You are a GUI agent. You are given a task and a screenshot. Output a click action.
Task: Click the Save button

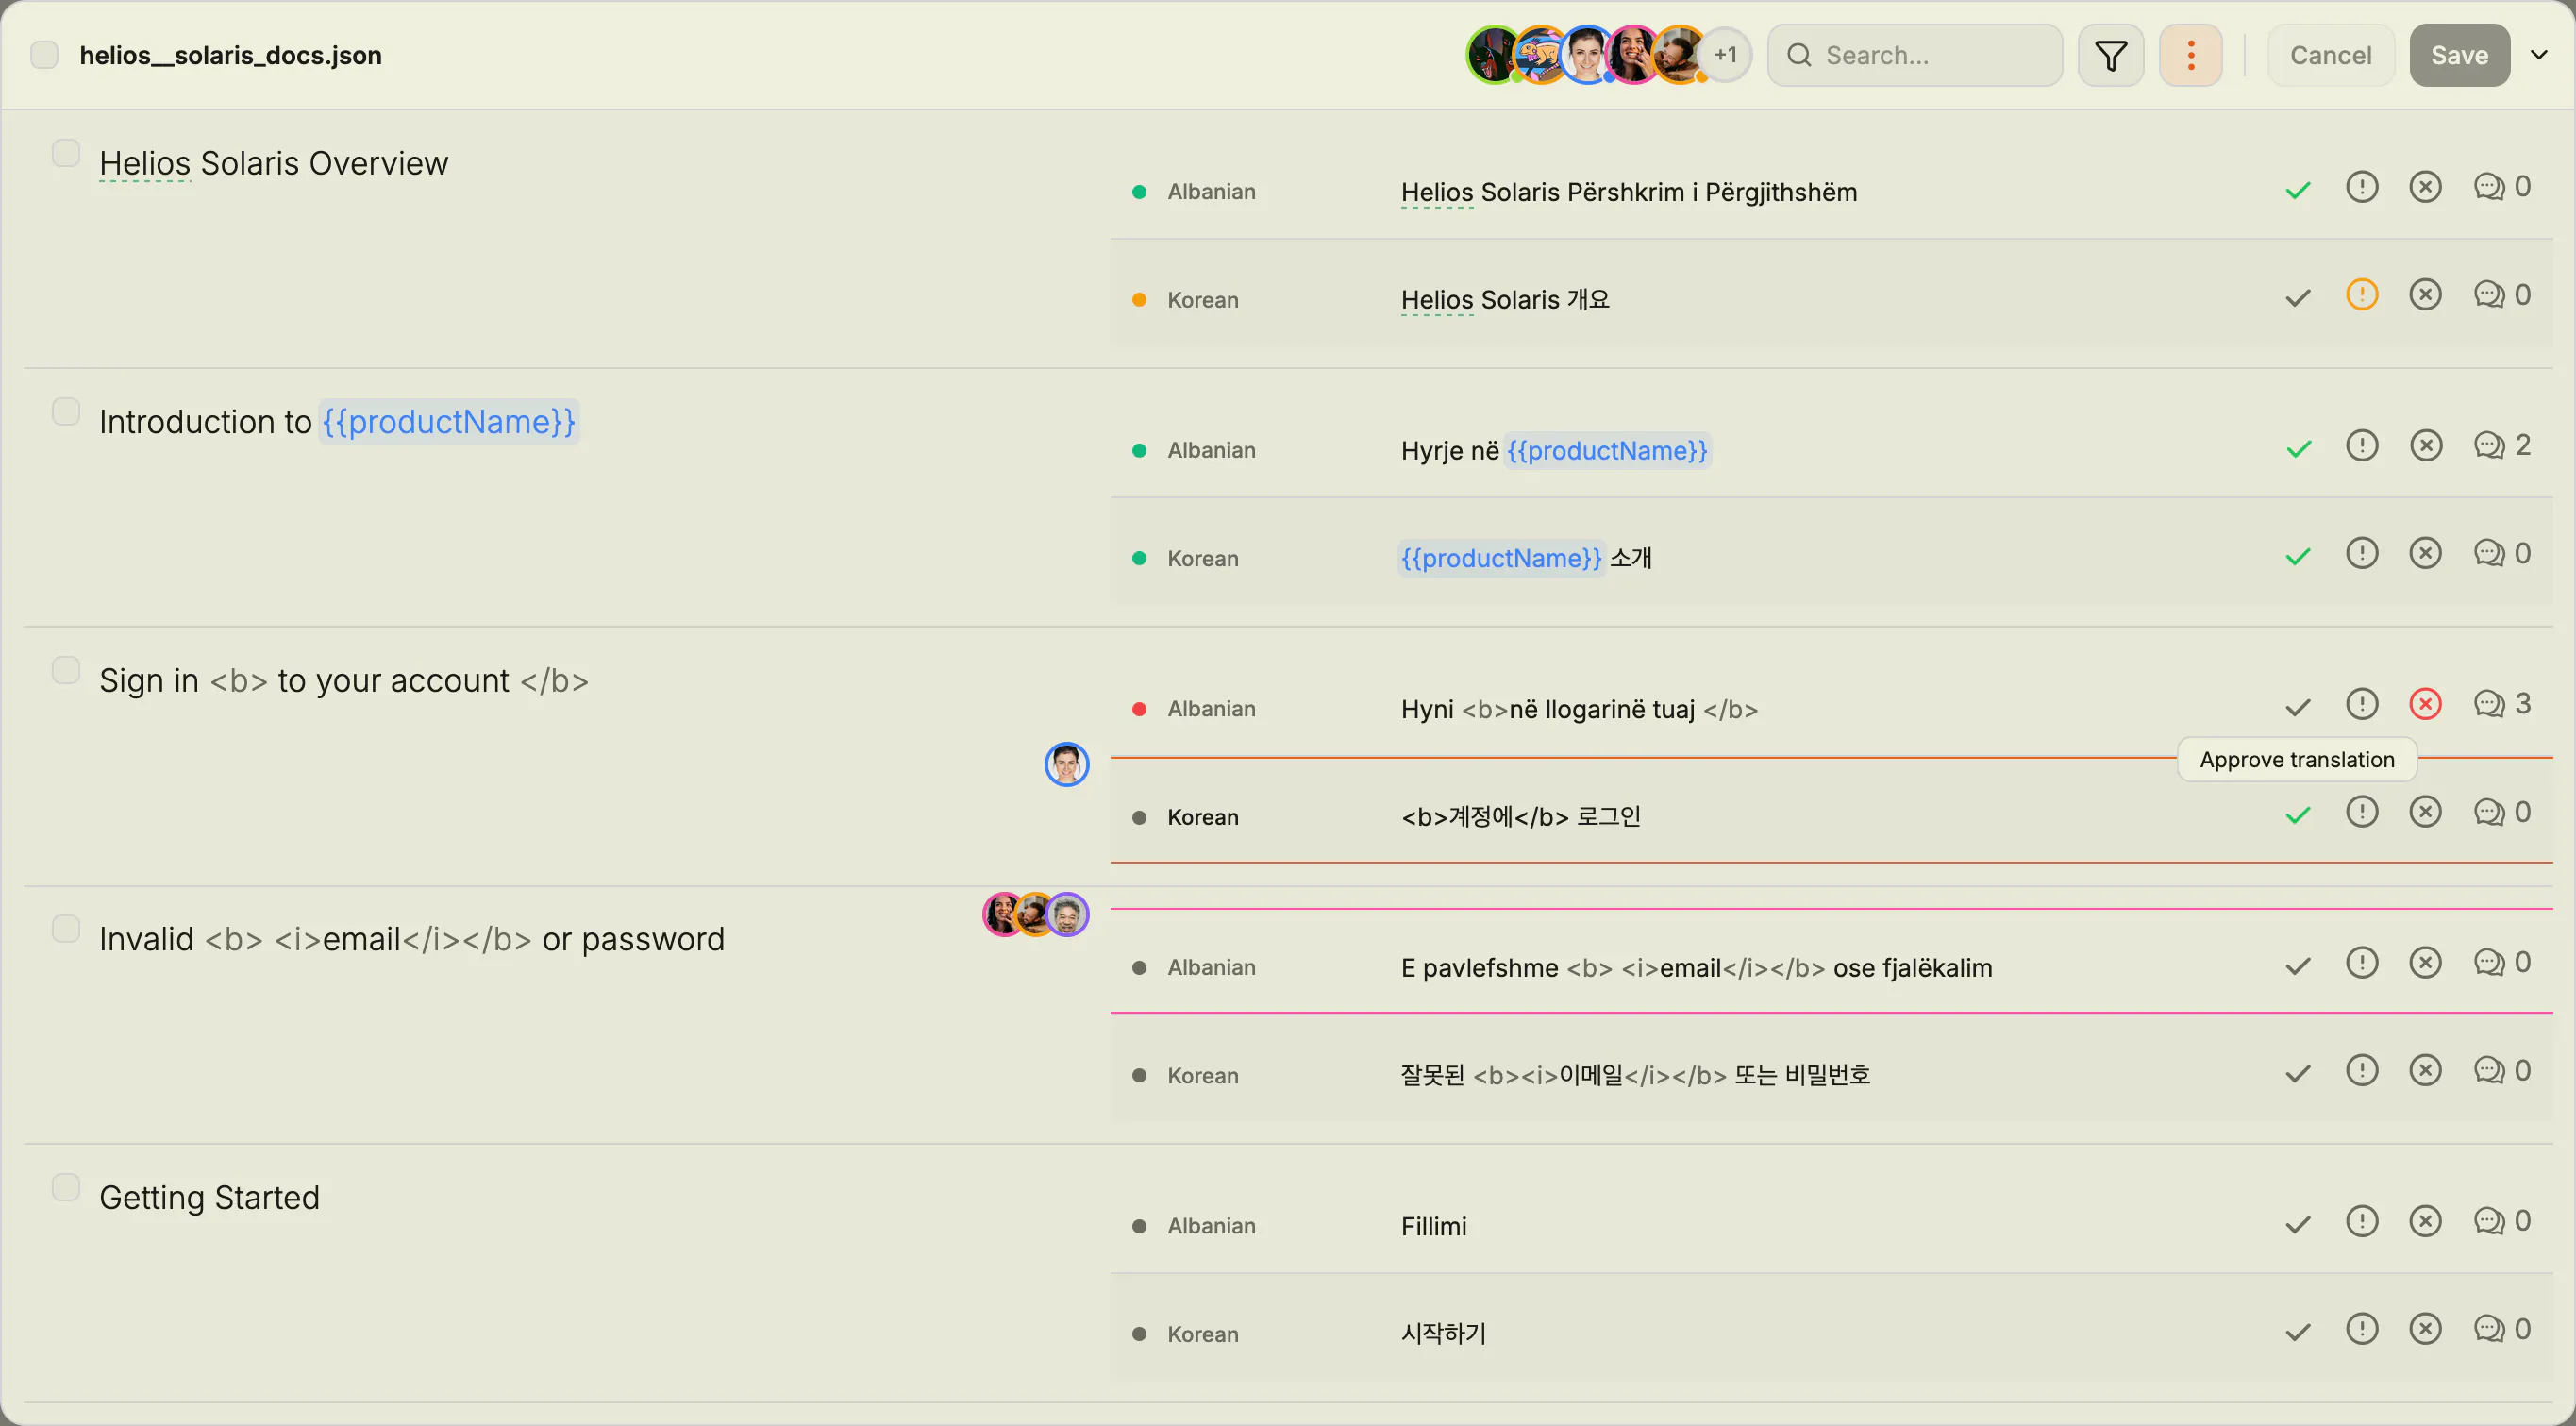2459,55
